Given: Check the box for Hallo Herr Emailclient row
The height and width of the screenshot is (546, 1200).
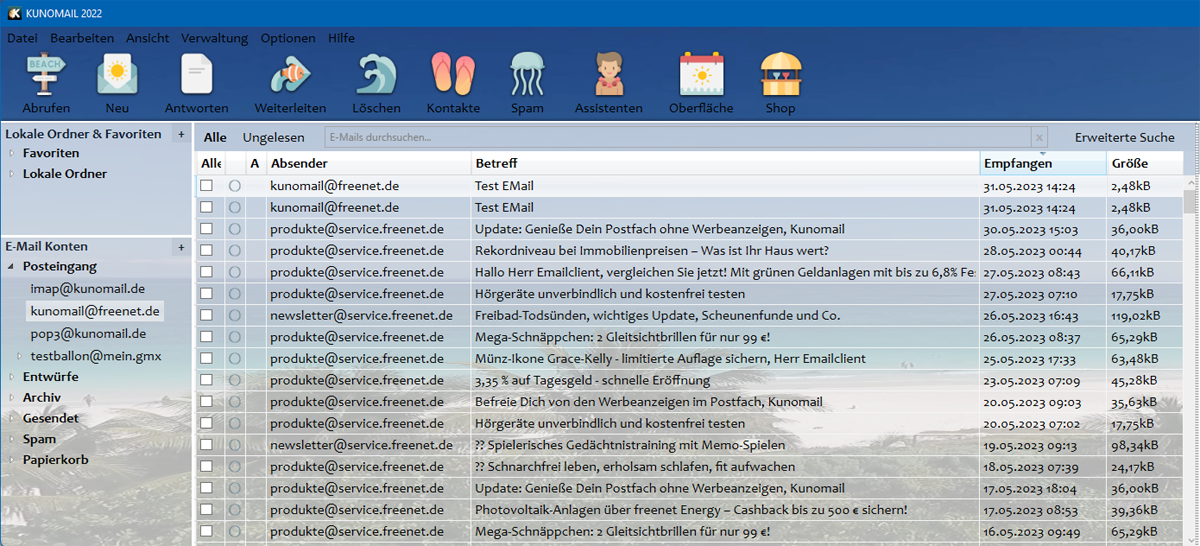Looking at the screenshot, I should (206, 272).
